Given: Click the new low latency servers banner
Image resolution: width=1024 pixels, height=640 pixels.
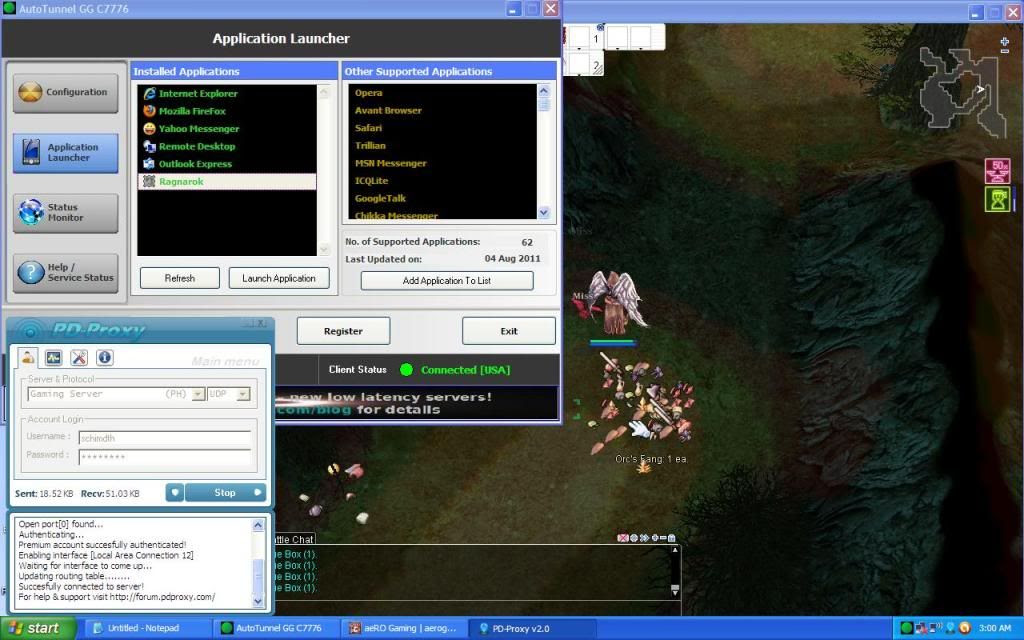Looking at the screenshot, I should point(417,403).
